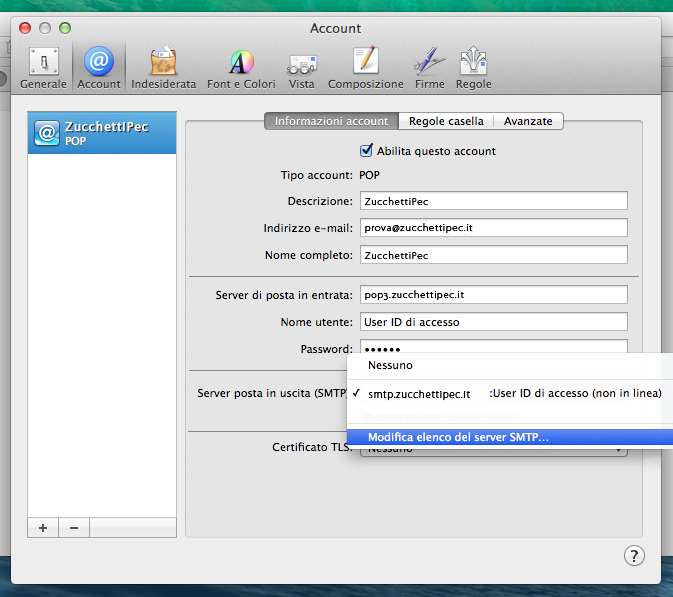673x597 pixels.
Task: Switch to Informazioni account tab
Action: (331, 121)
